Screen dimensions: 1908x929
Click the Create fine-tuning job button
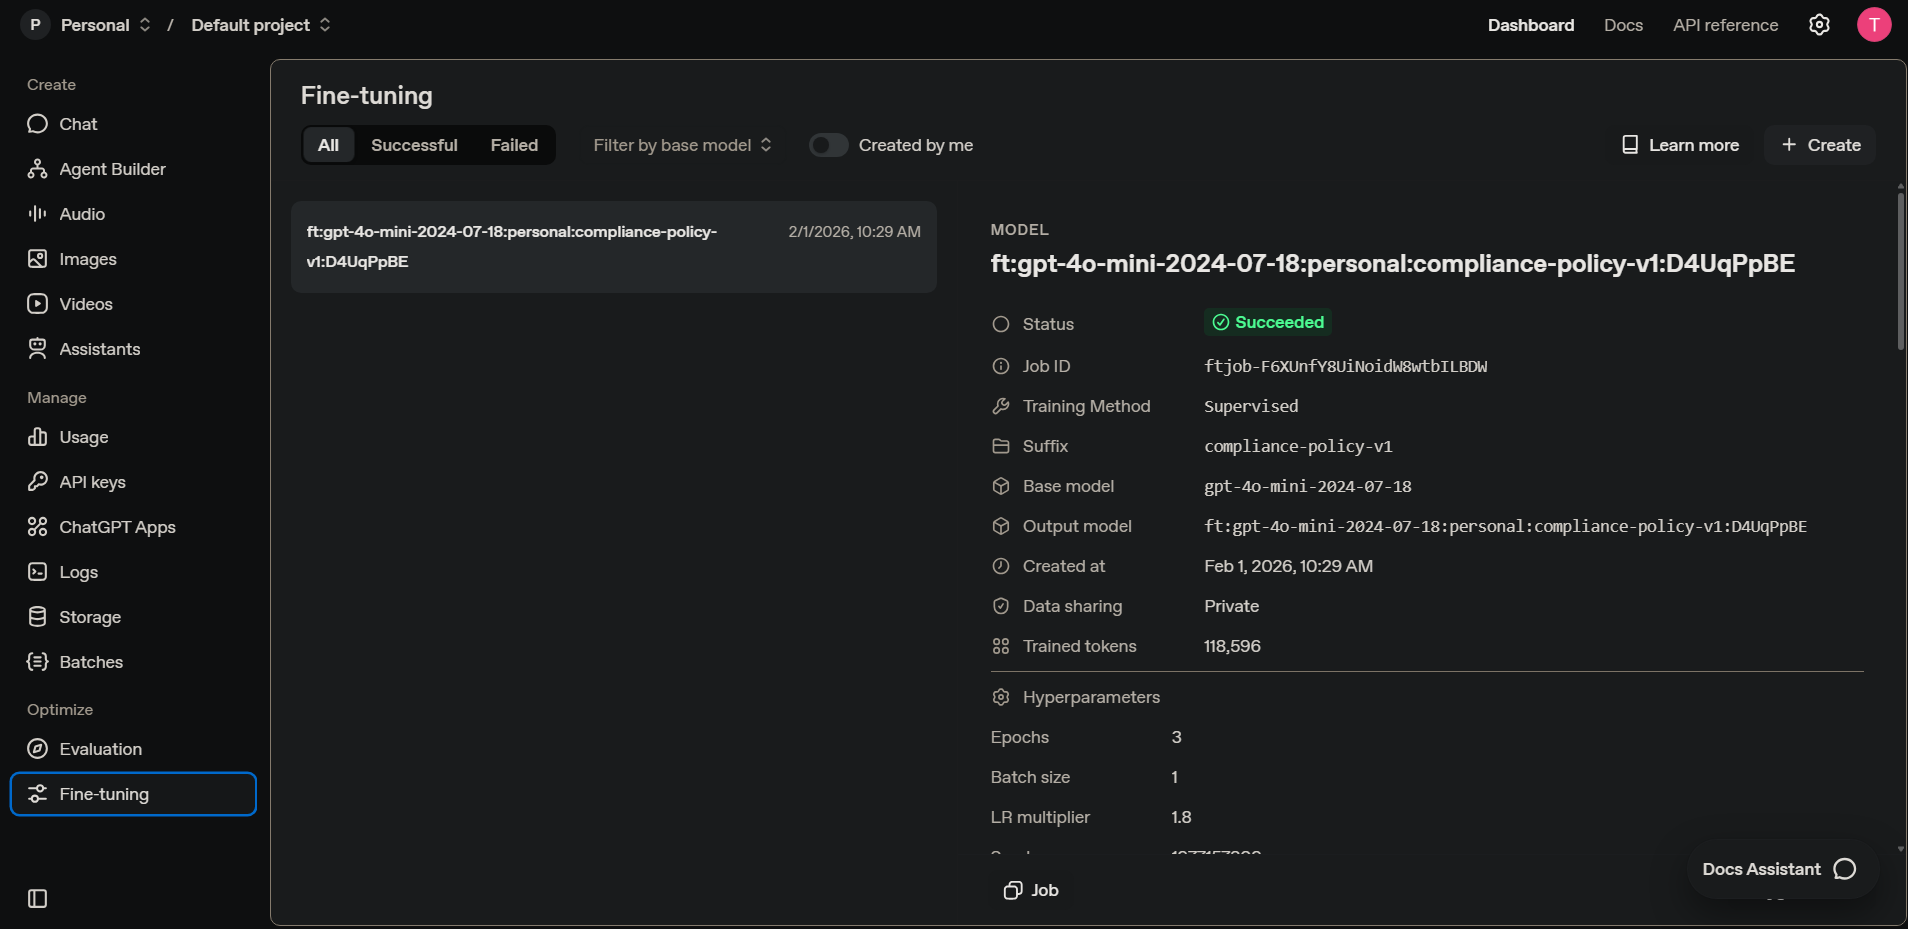1820,145
